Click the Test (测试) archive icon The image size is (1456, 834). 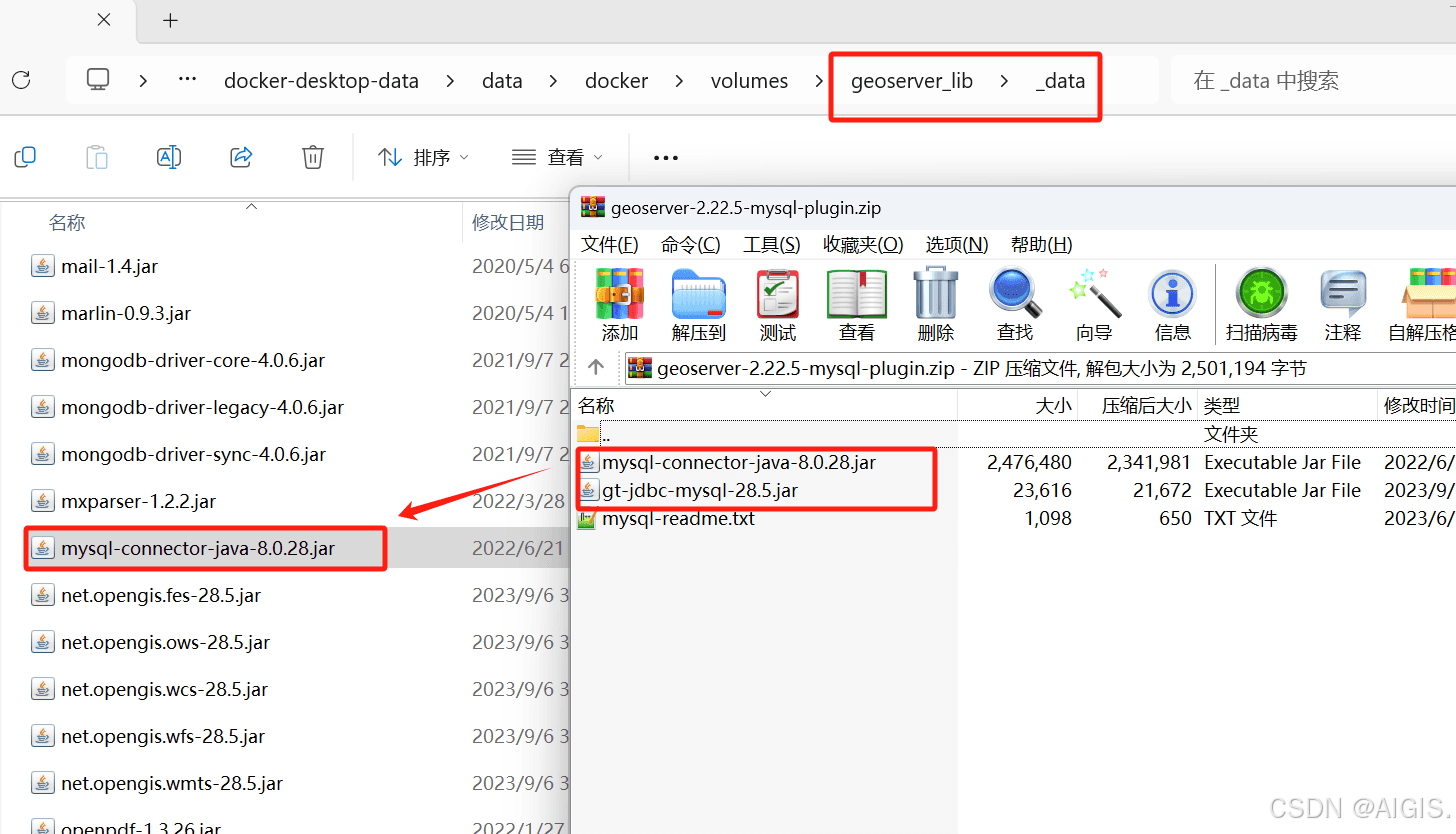tap(778, 294)
